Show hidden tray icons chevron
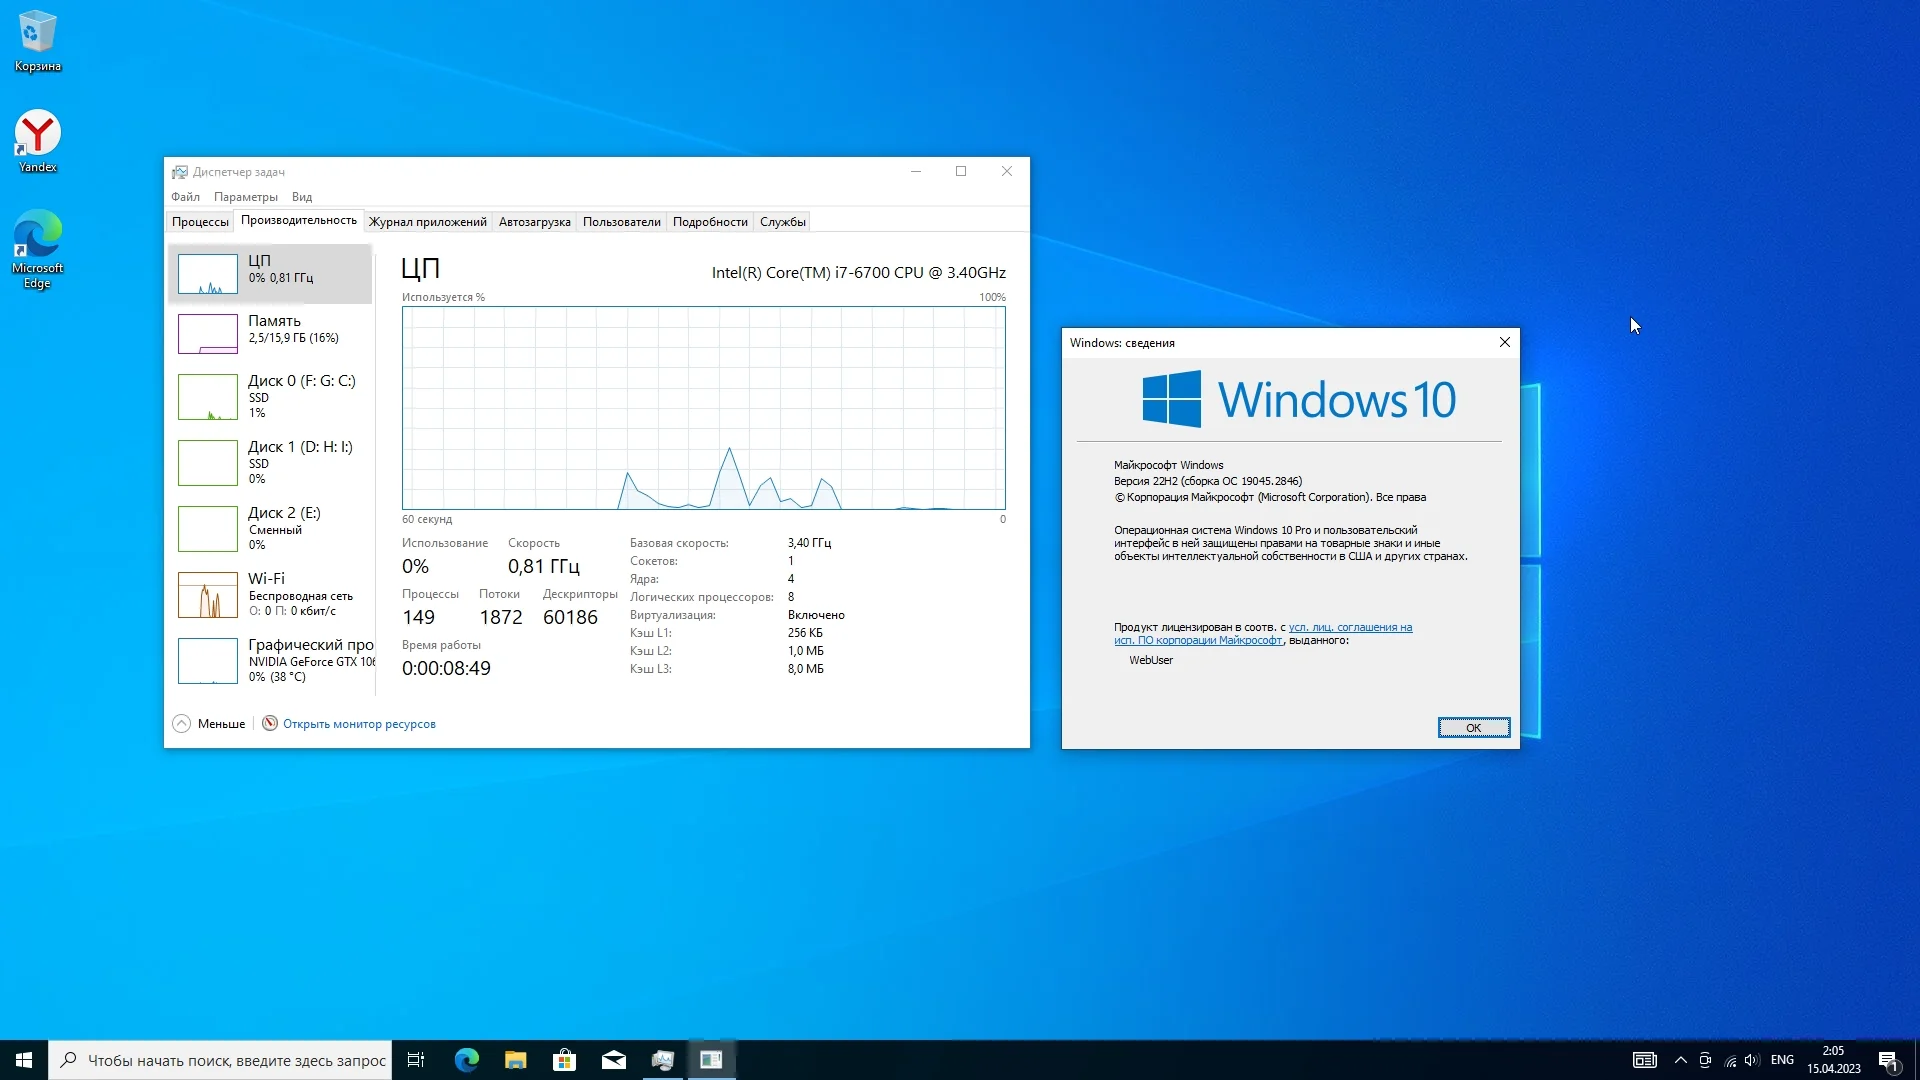Image resolution: width=1920 pixels, height=1080 pixels. (x=1680, y=1060)
